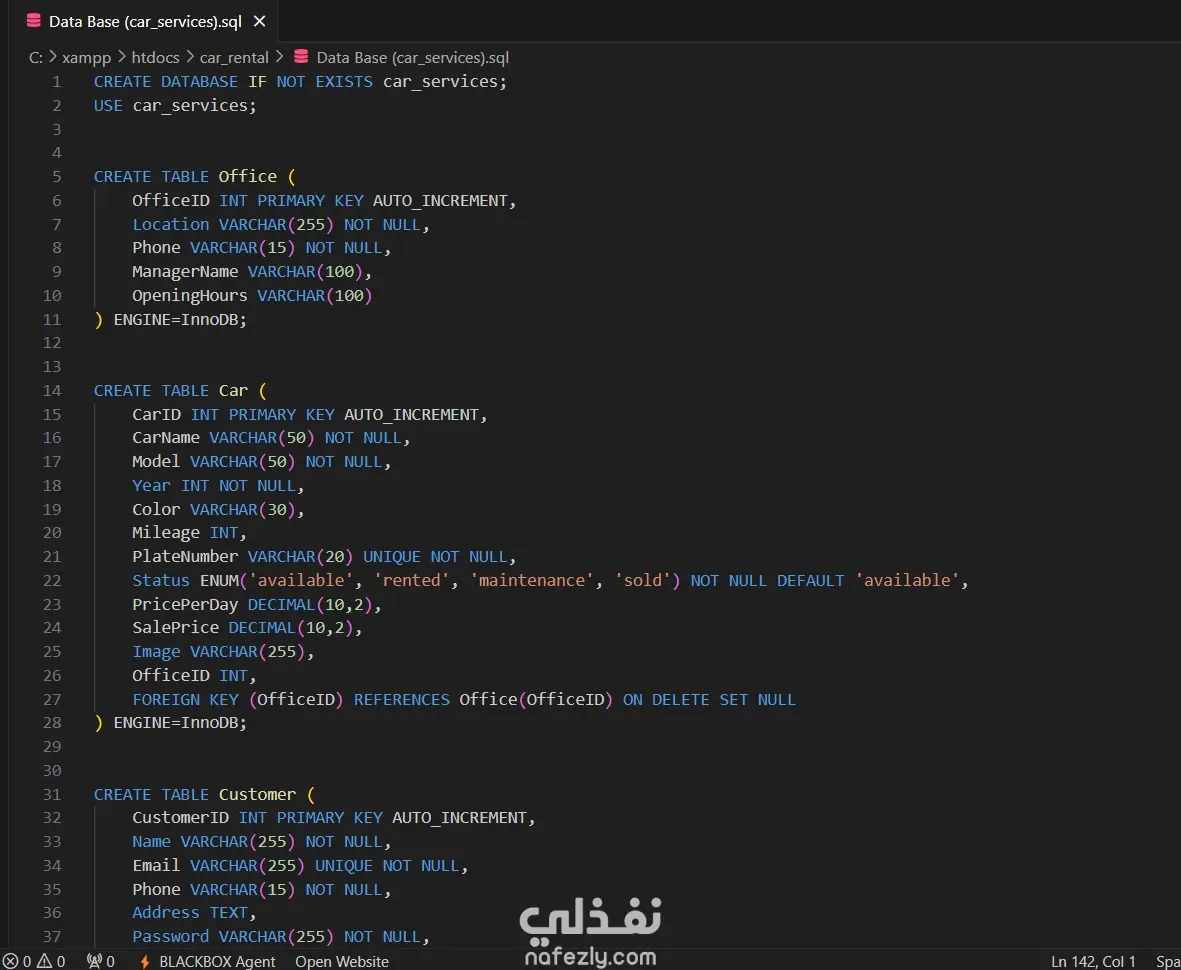Open the Data Base (car_services).sql breadcrumb file
Image resolution: width=1181 pixels, height=970 pixels.
coord(413,57)
